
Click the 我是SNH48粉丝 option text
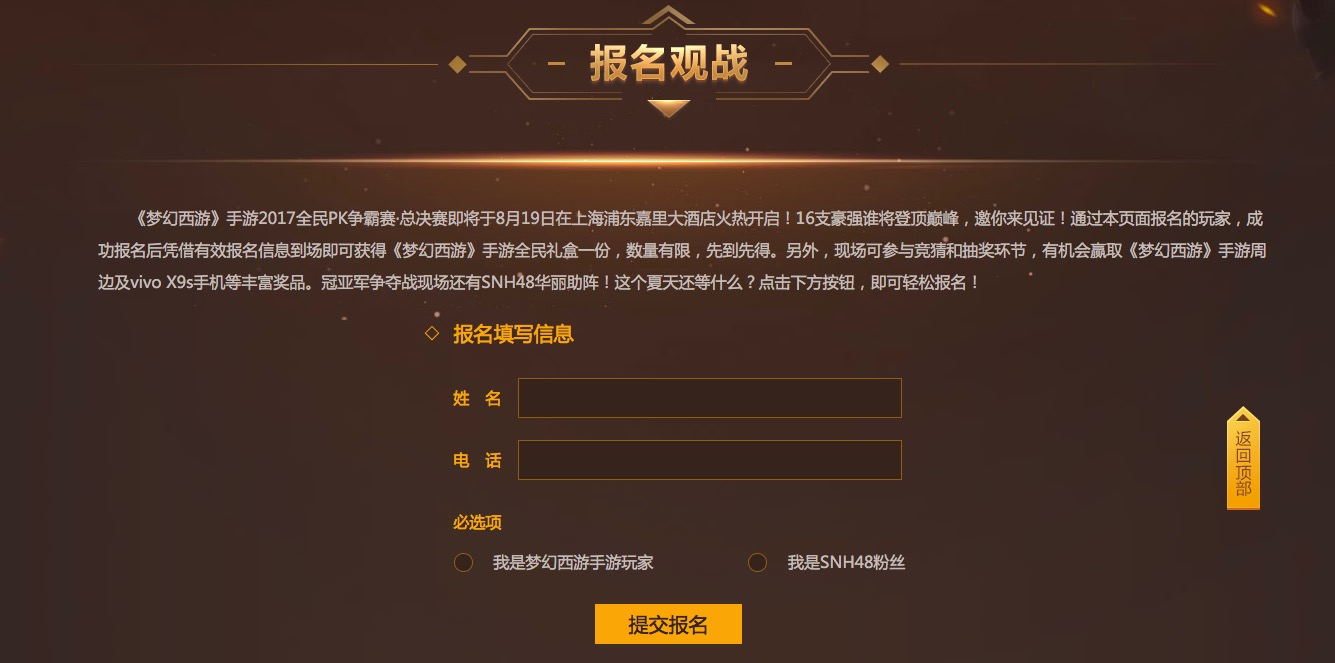coord(846,563)
